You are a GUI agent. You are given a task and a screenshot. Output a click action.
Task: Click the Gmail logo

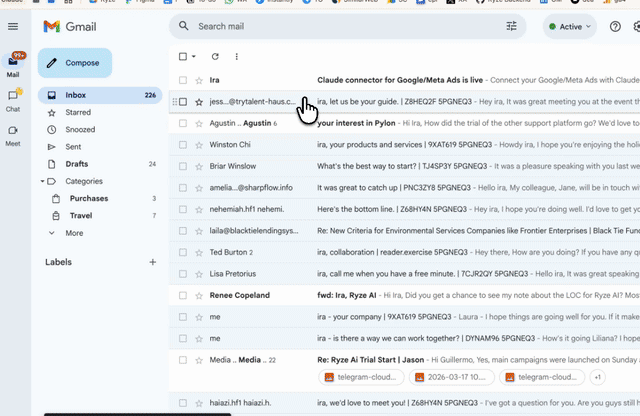tap(70, 27)
